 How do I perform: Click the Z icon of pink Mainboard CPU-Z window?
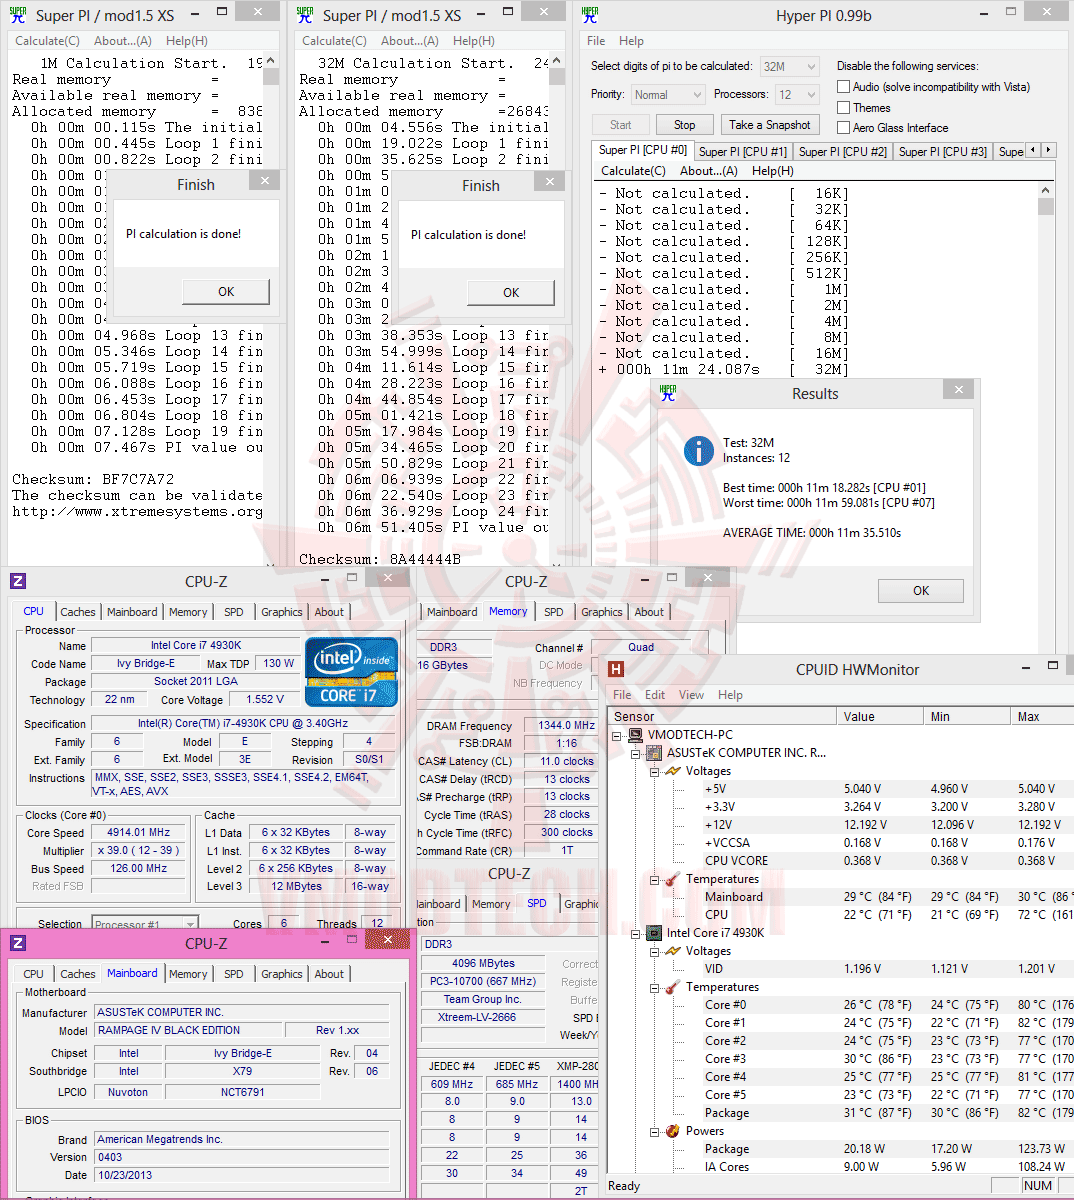point(18,943)
